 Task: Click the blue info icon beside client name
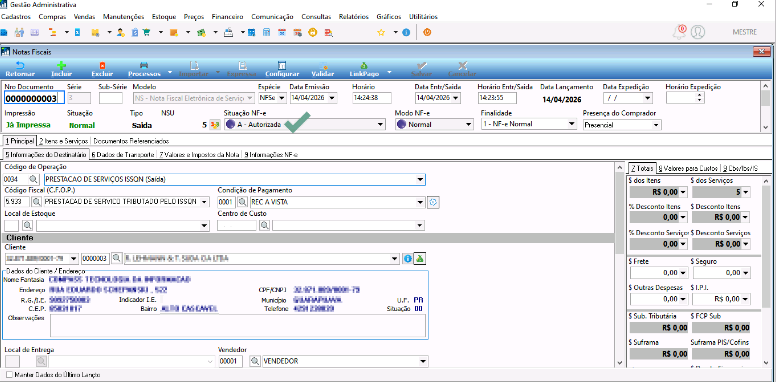408,259
